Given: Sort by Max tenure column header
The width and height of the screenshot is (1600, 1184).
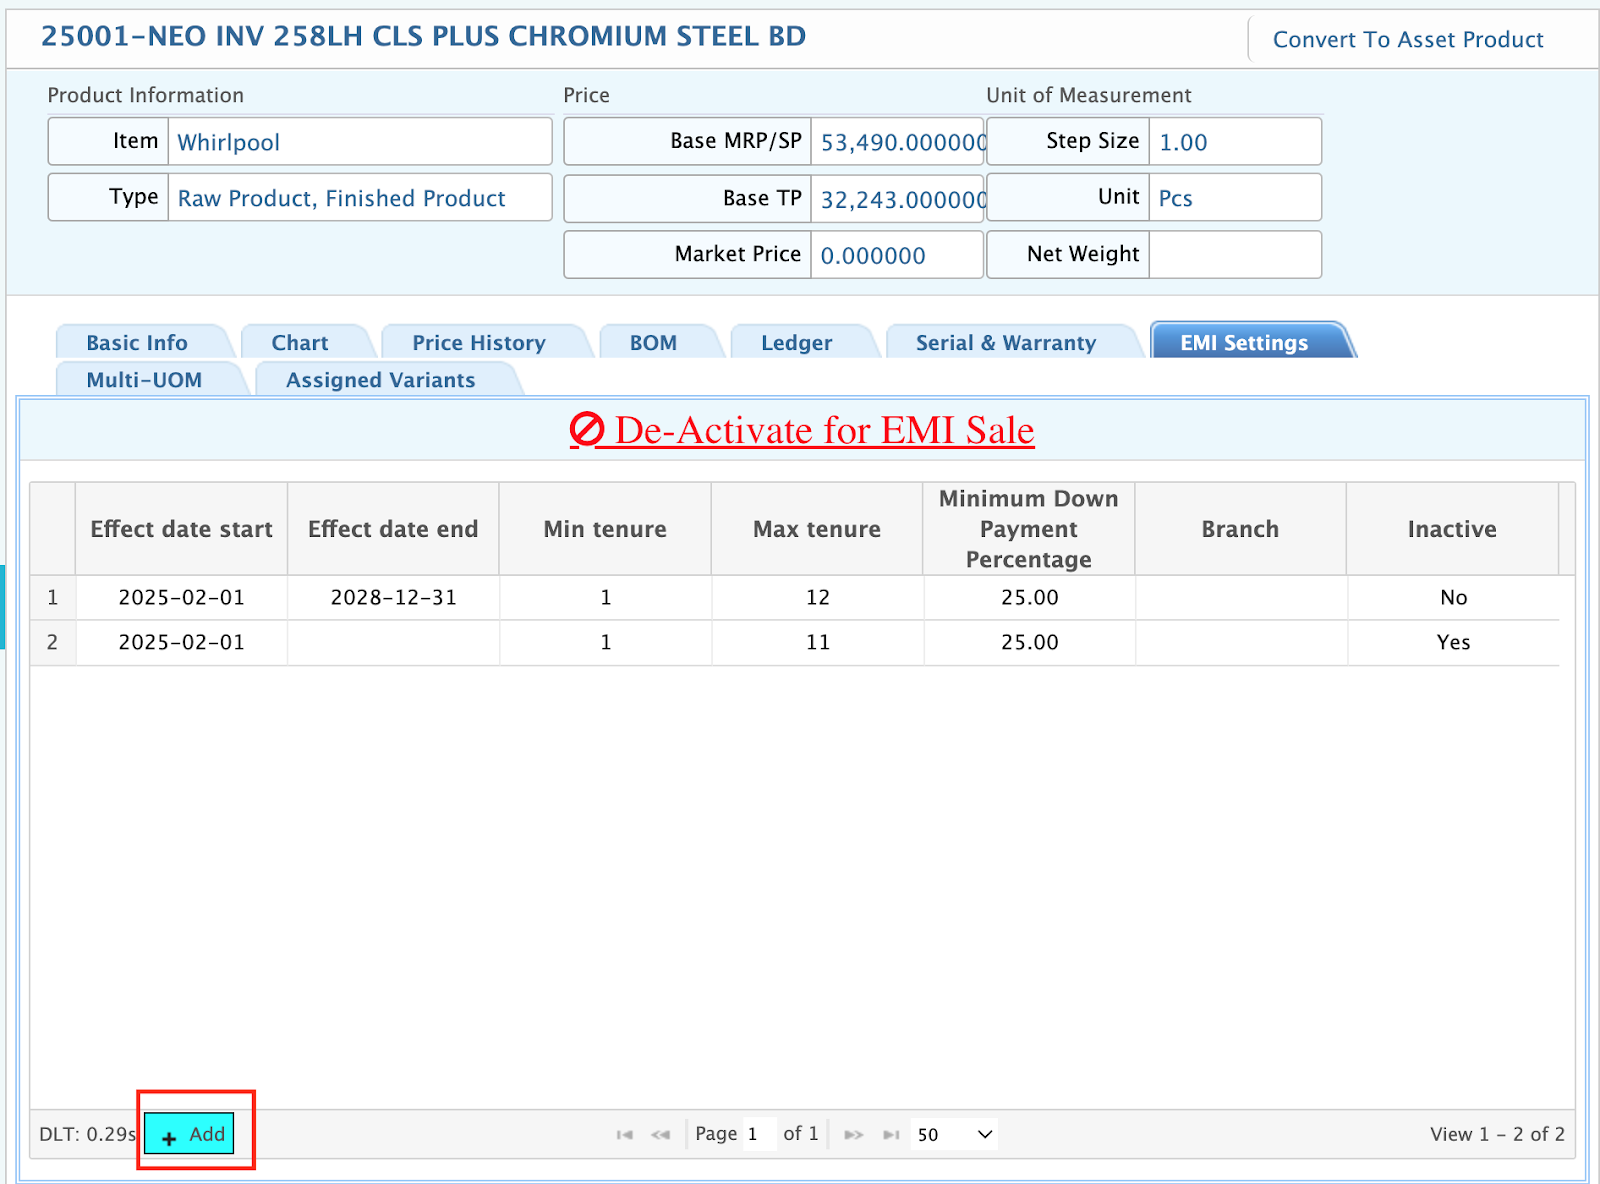Looking at the screenshot, I should [x=816, y=529].
